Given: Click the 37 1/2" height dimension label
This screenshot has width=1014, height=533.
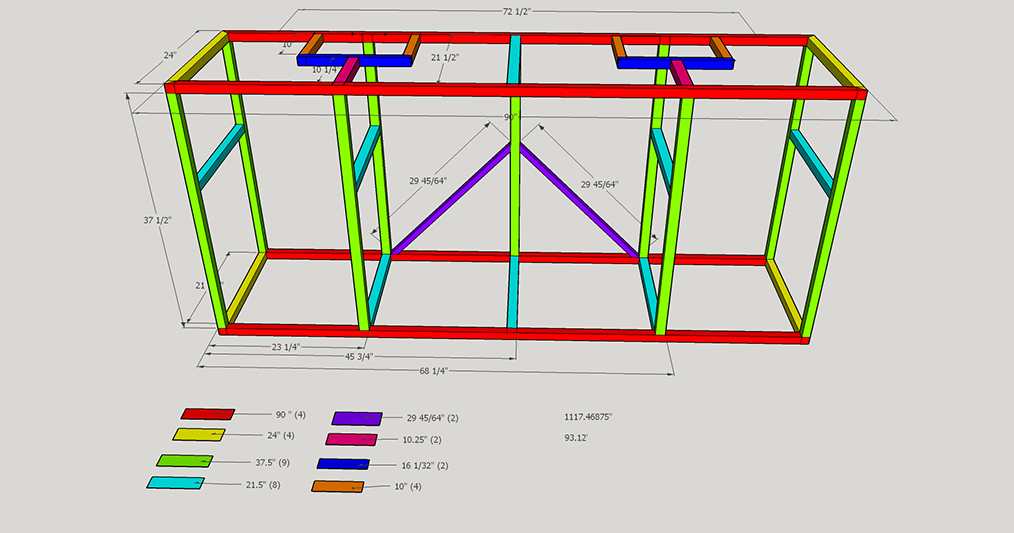Looking at the screenshot, I should pyautogui.click(x=157, y=221).
